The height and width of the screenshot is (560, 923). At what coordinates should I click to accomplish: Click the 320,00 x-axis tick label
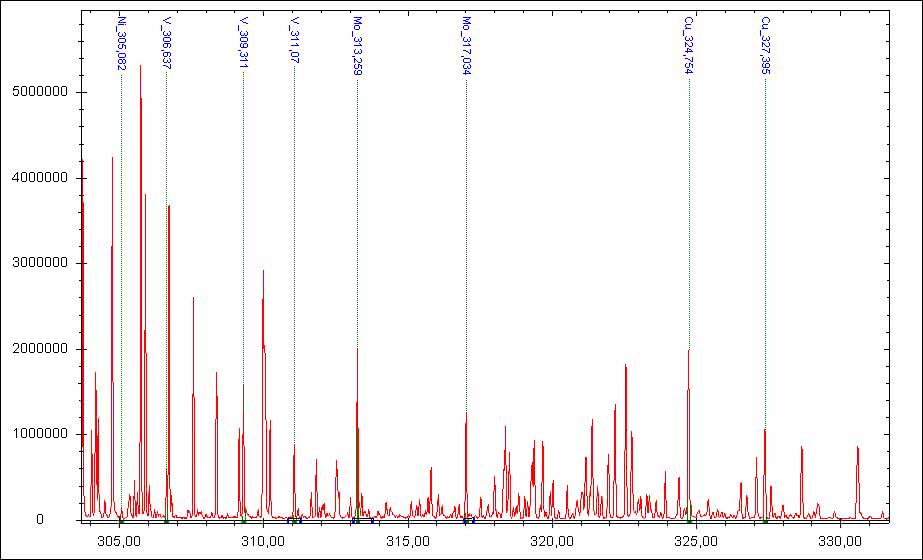[x=551, y=541]
